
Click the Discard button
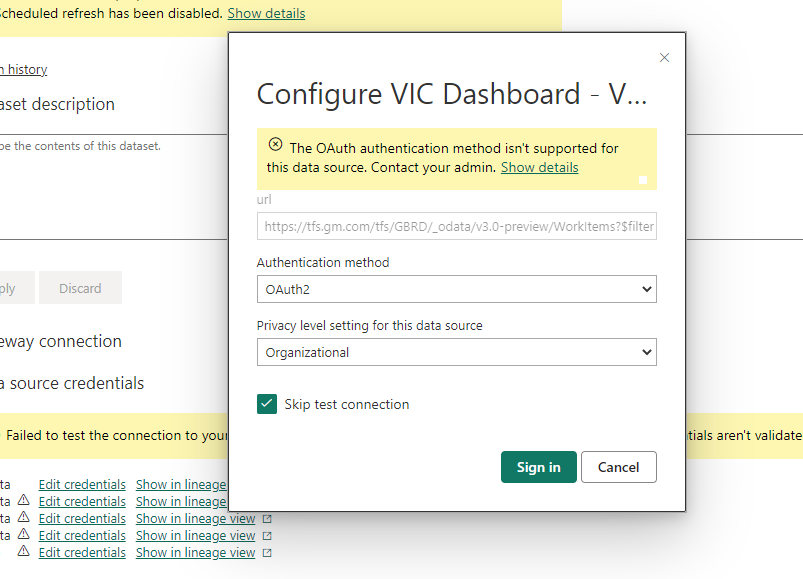coord(80,288)
